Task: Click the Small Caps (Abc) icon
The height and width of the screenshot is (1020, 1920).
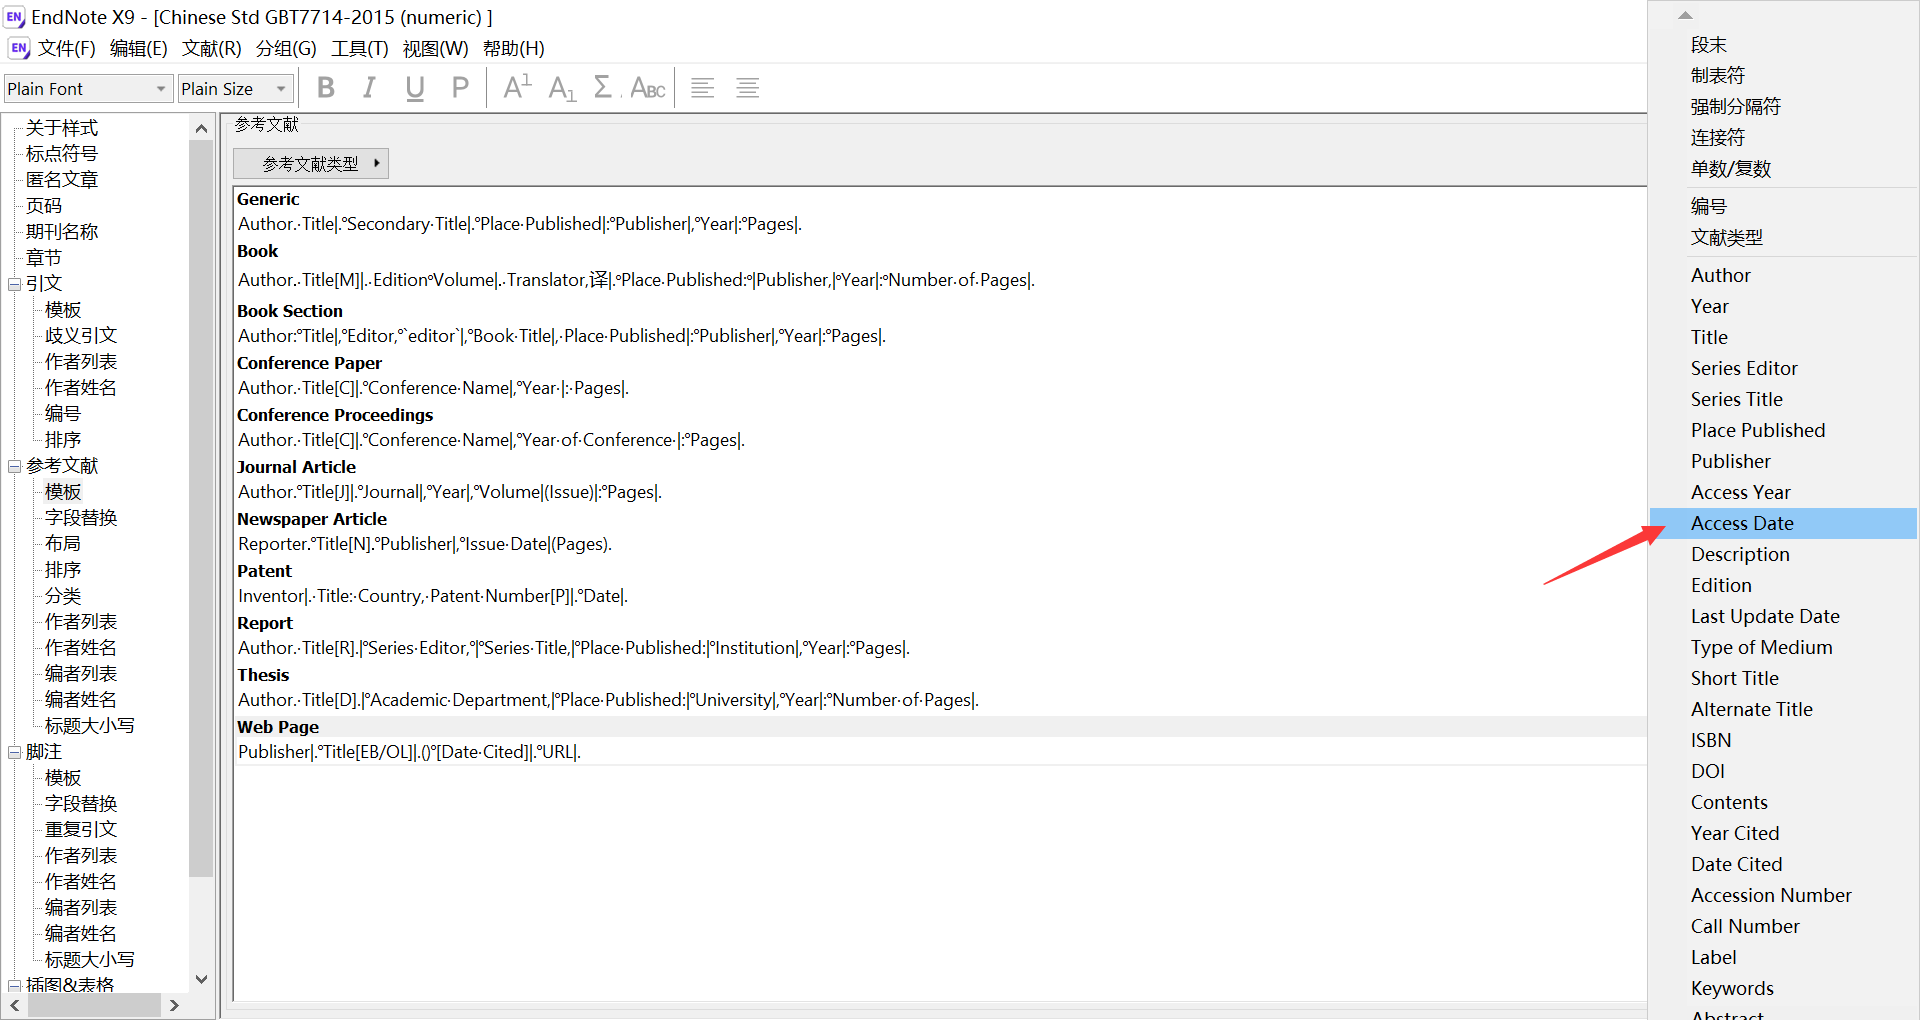Action: tap(648, 88)
